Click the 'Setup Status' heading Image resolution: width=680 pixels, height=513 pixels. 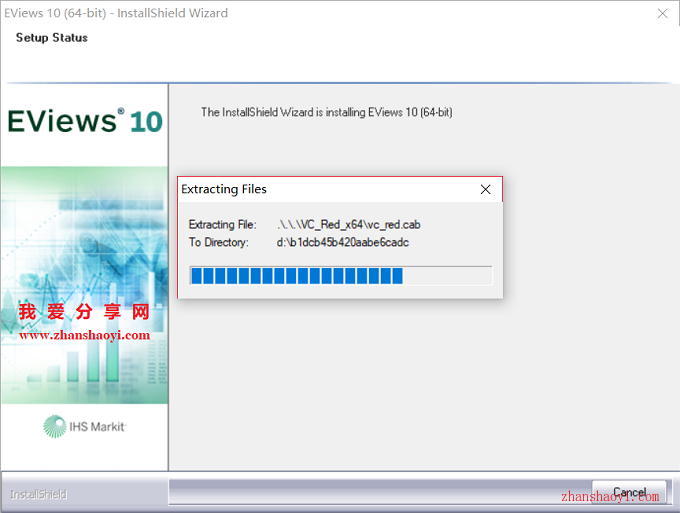52,38
